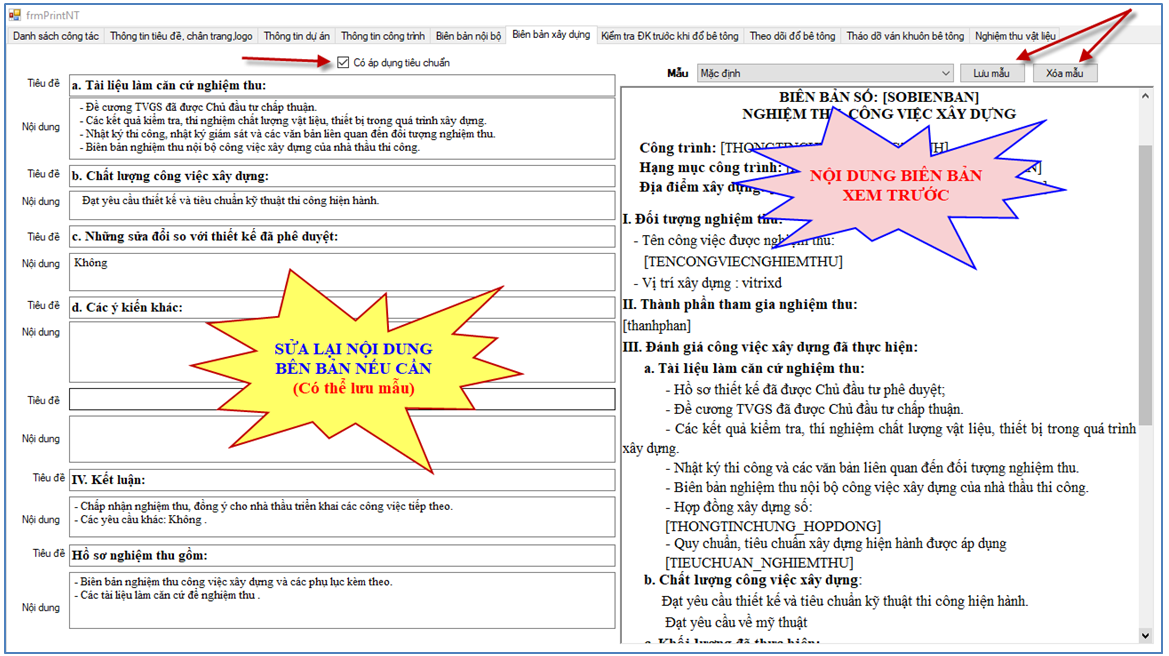Click the frmPrintNT window icon
This screenshot has height=656, width=1169.
pyautogui.click(x=14, y=15)
